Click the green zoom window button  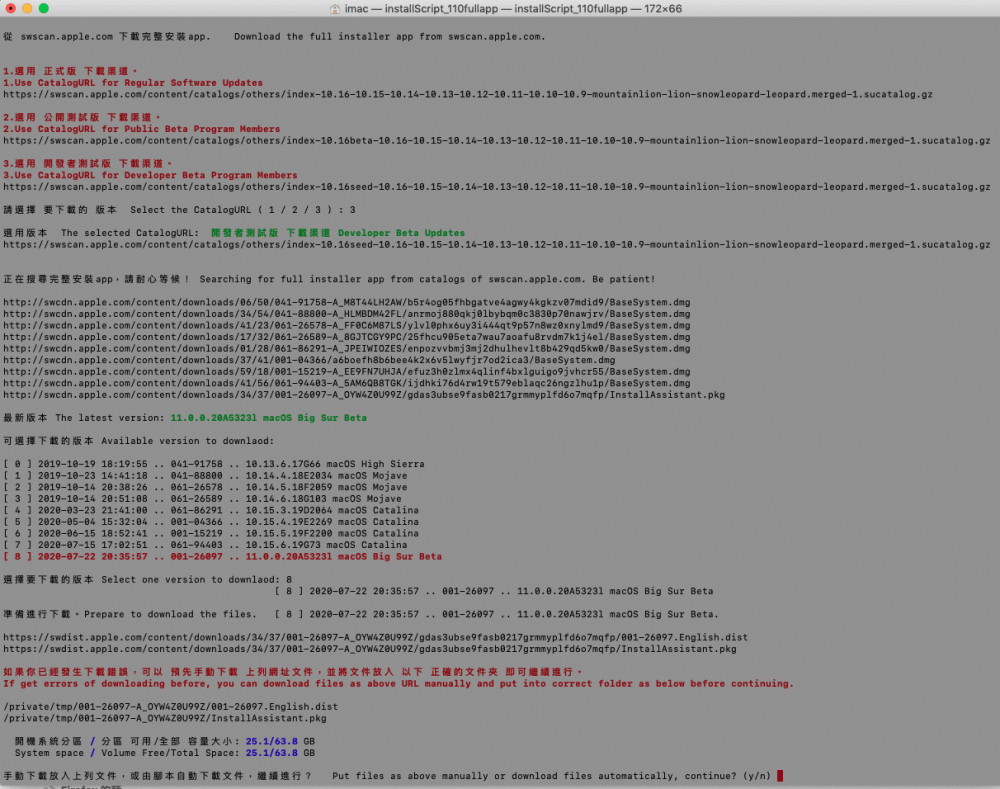[x=43, y=8]
